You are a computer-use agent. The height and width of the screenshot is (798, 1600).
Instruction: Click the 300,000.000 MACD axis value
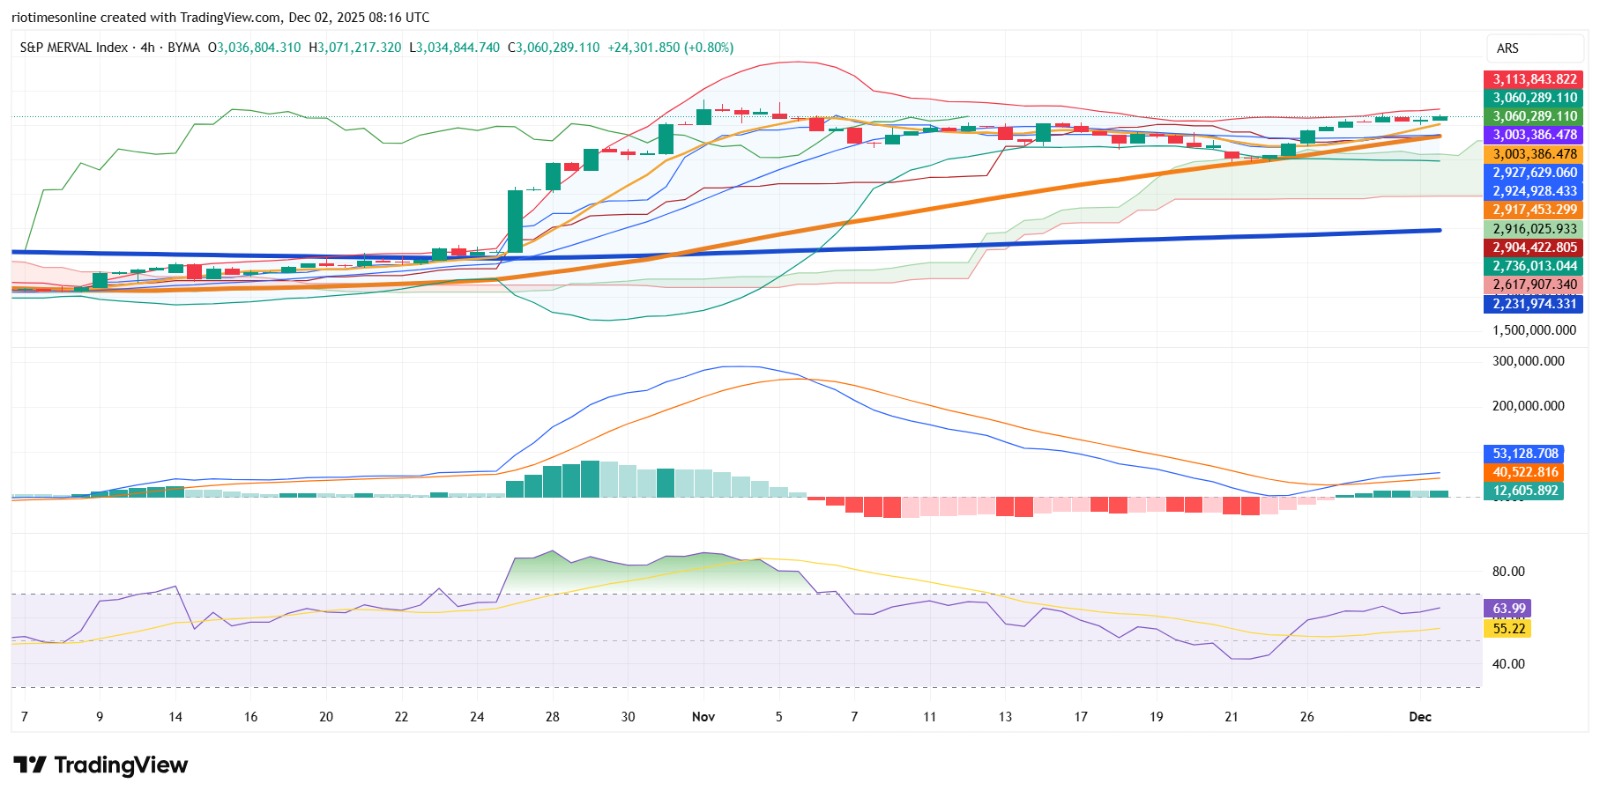point(1528,361)
